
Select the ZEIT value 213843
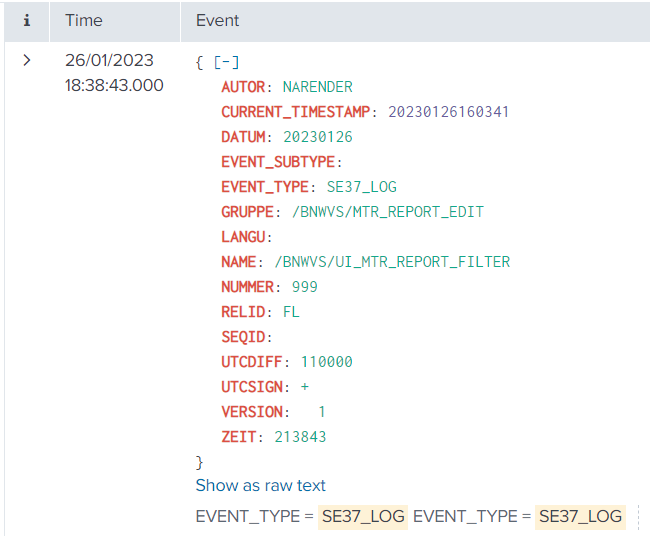[300, 437]
